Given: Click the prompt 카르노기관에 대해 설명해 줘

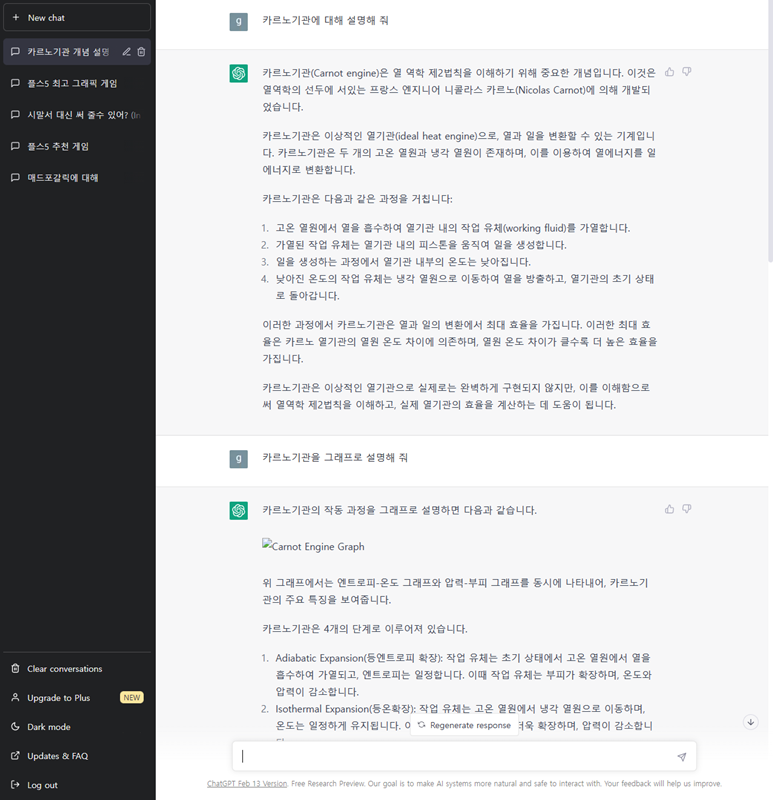Looking at the screenshot, I should click(326, 20).
